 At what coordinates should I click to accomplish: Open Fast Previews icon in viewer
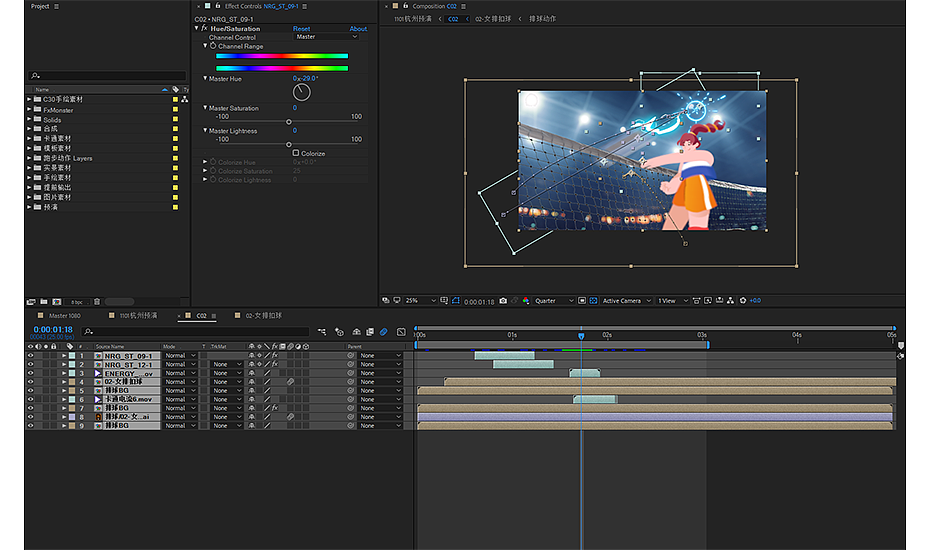coord(708,301)
